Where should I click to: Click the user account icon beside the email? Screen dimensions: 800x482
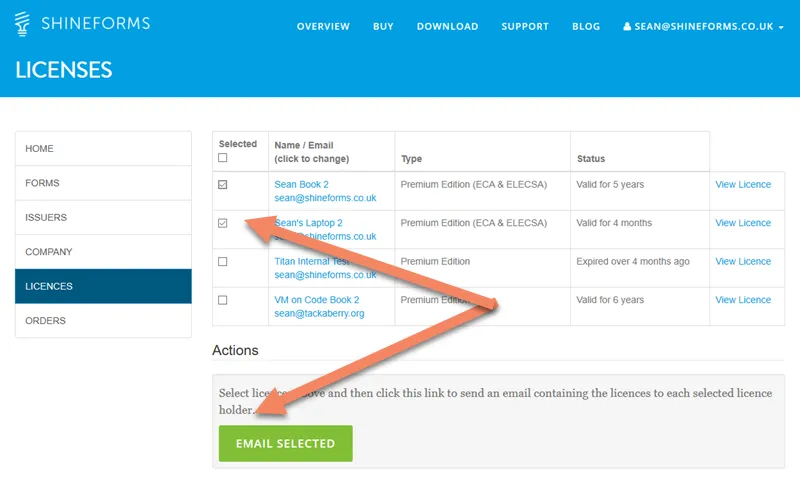tap(627, 26)
